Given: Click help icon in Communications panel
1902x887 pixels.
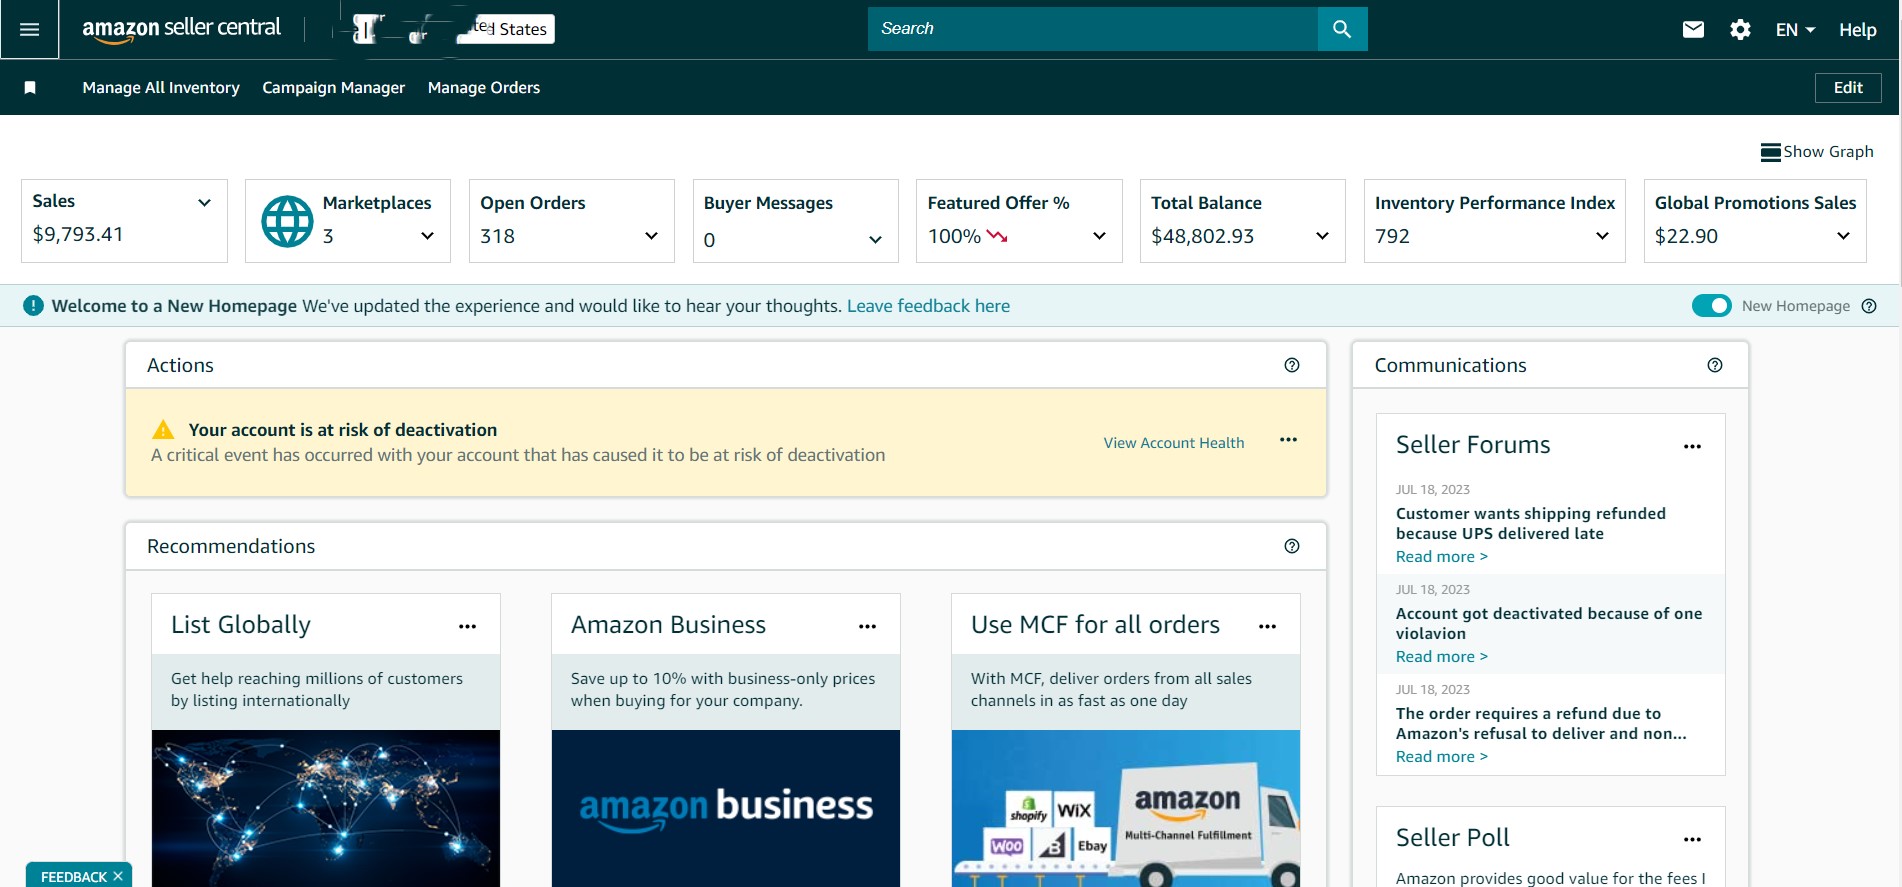Looking at the screenshot, I should (x=1715, y=365).
